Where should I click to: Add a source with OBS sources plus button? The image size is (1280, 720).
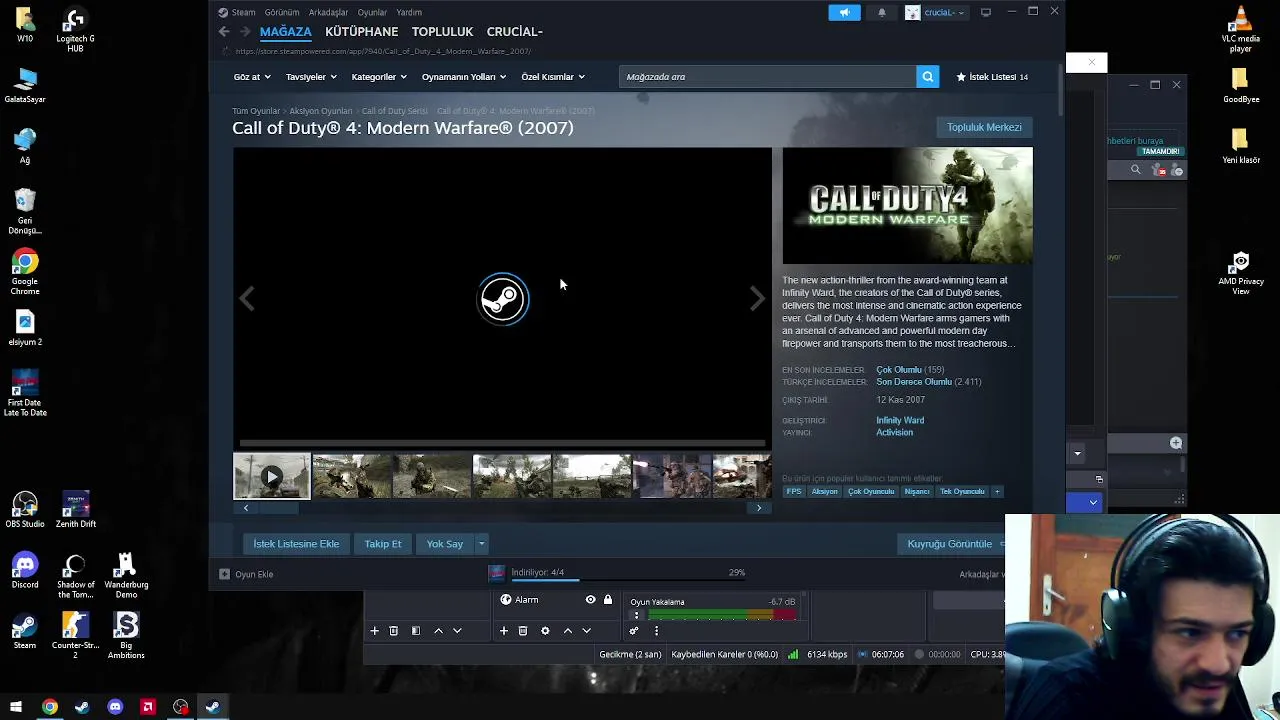click(504, 631)
